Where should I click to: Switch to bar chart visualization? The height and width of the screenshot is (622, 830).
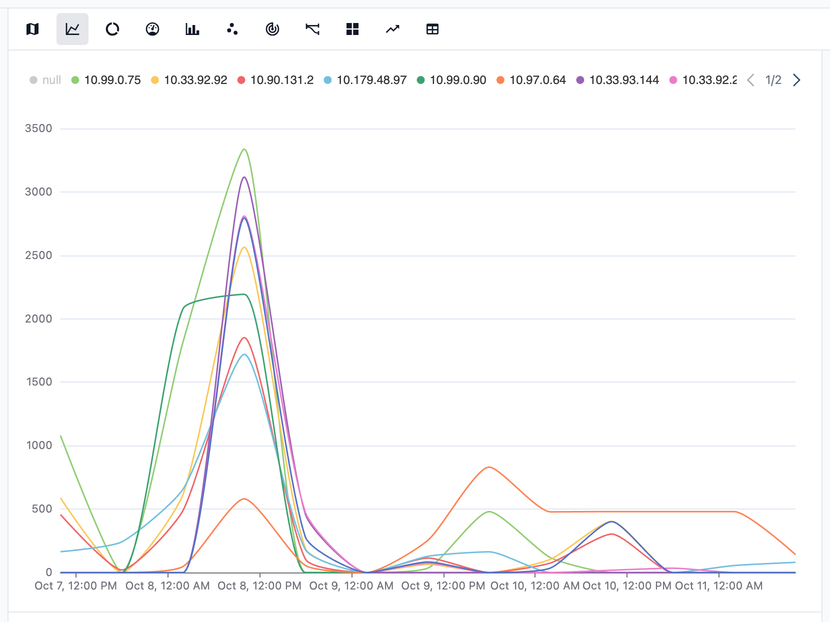pos(192,29)
